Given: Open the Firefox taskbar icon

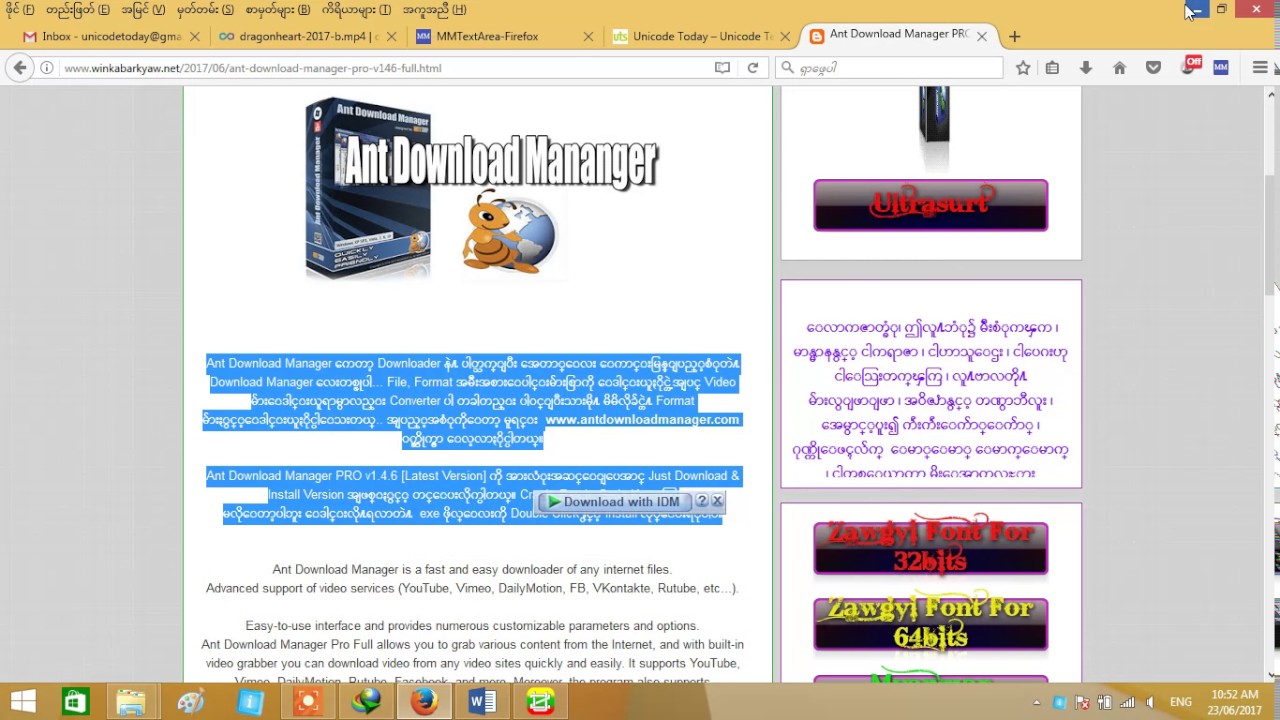Looking at the screenshot, I should click(x=424, y=702).
